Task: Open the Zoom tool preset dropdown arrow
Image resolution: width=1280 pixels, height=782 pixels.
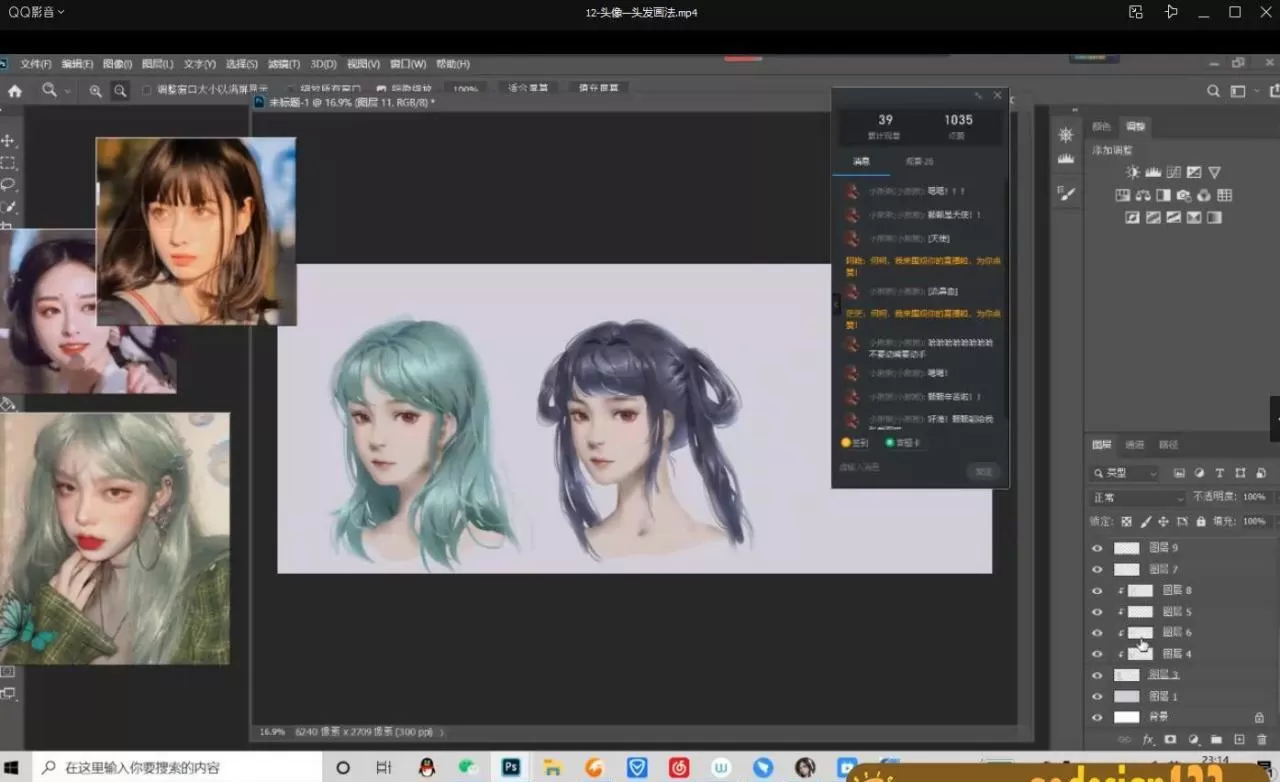Action: [67, 91]
